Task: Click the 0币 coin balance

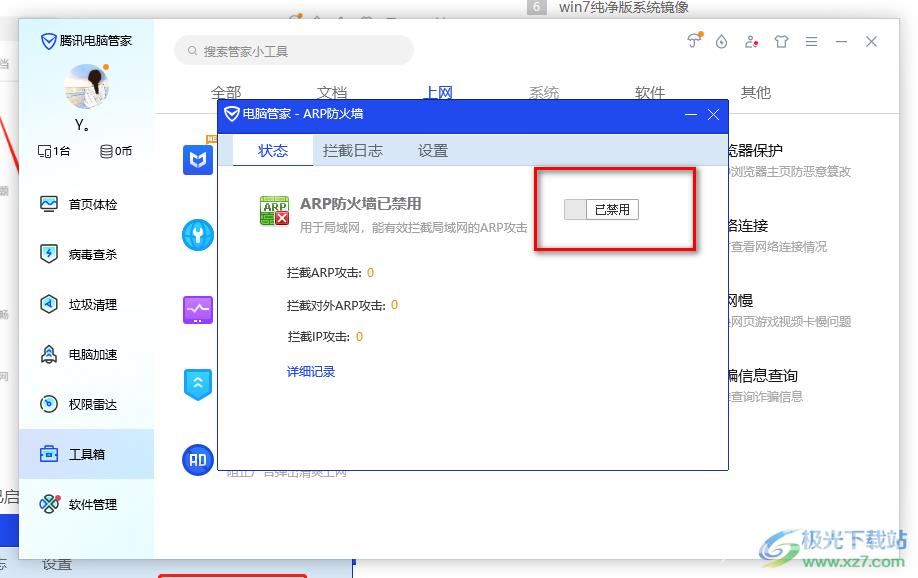Action: pyautogui.click(x=116, y=151)
